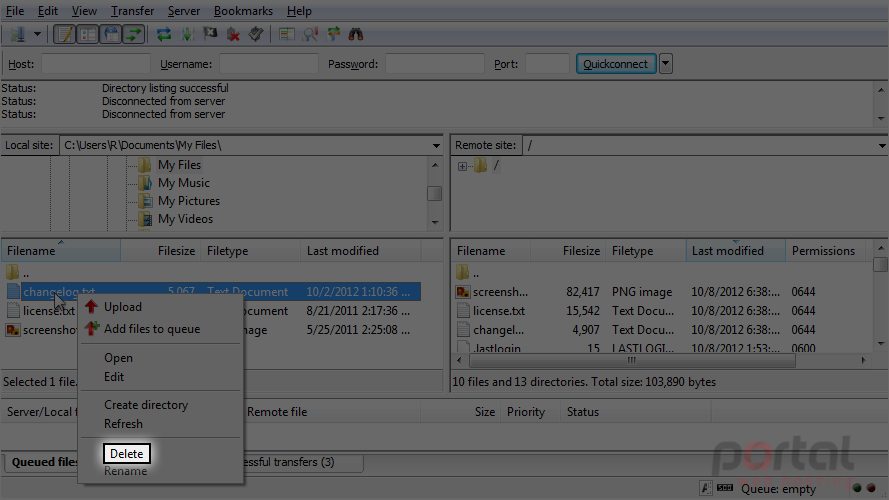
Task: Sort remote files by Last modified column
Action: [735, 251]
